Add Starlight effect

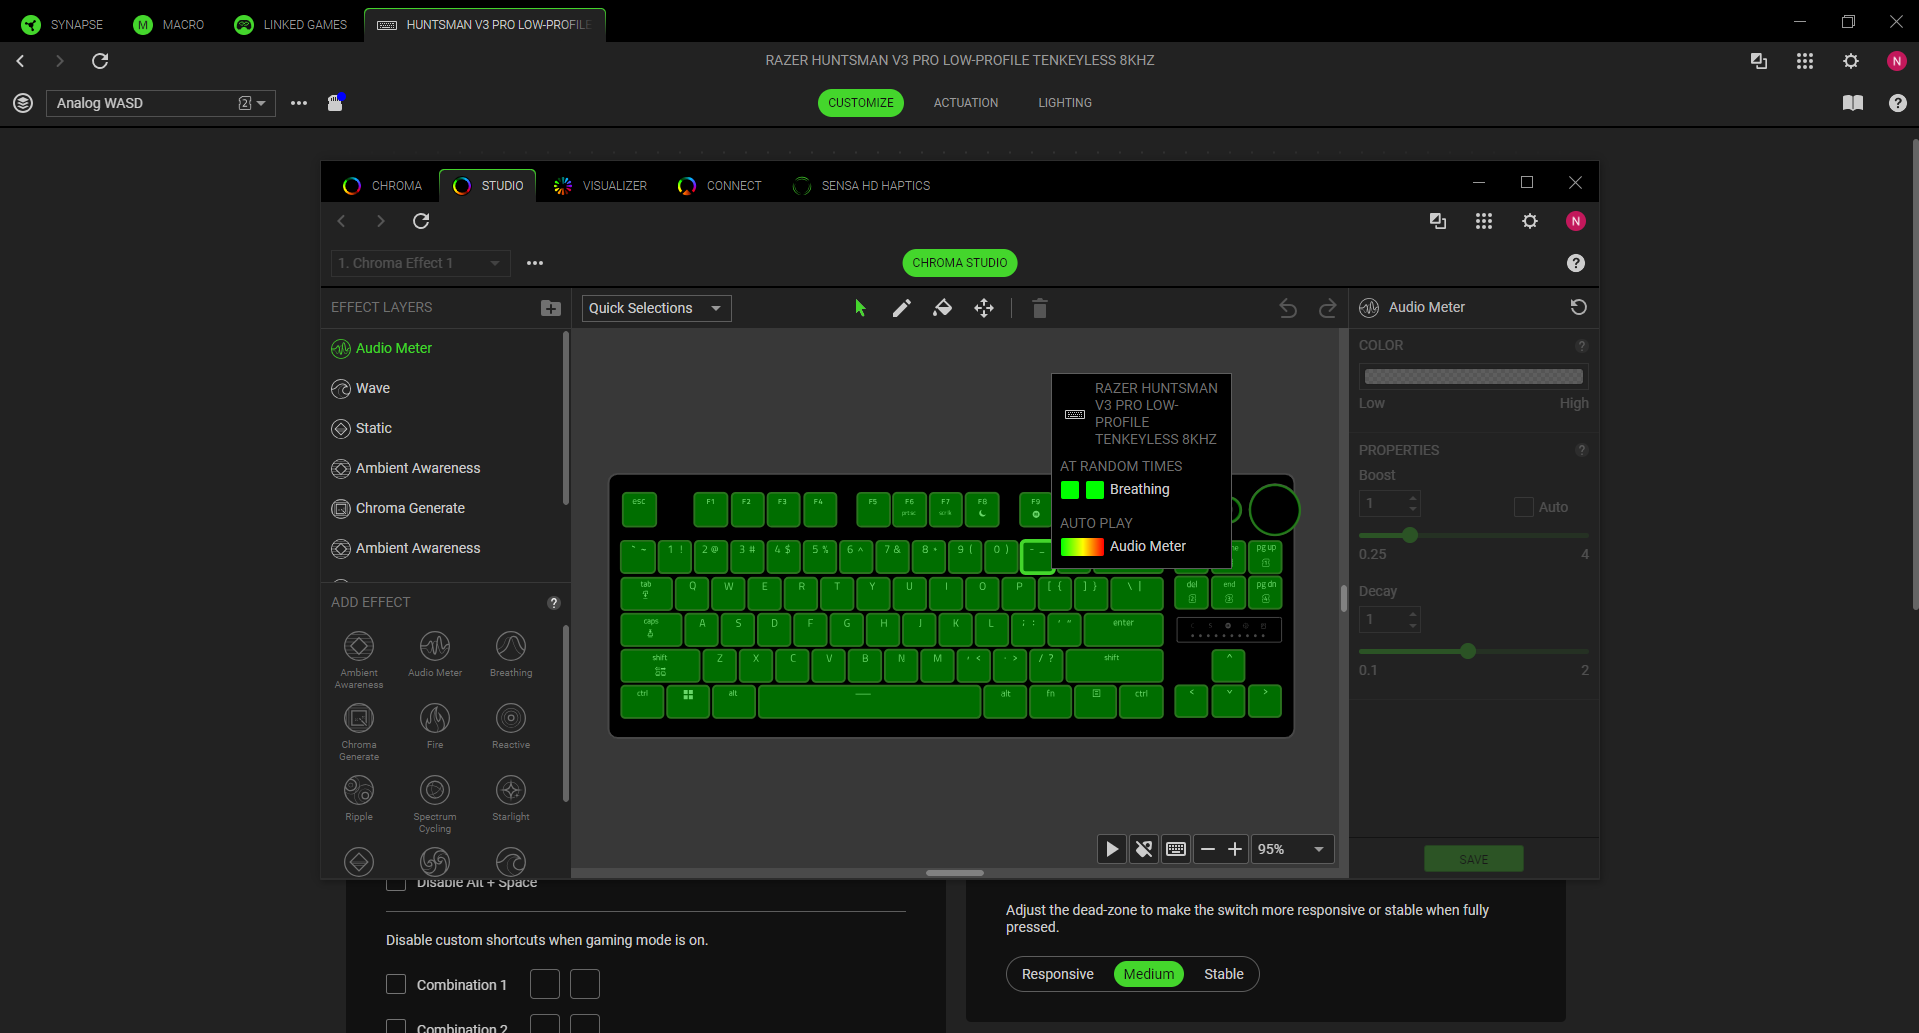(x=511, y=798)
